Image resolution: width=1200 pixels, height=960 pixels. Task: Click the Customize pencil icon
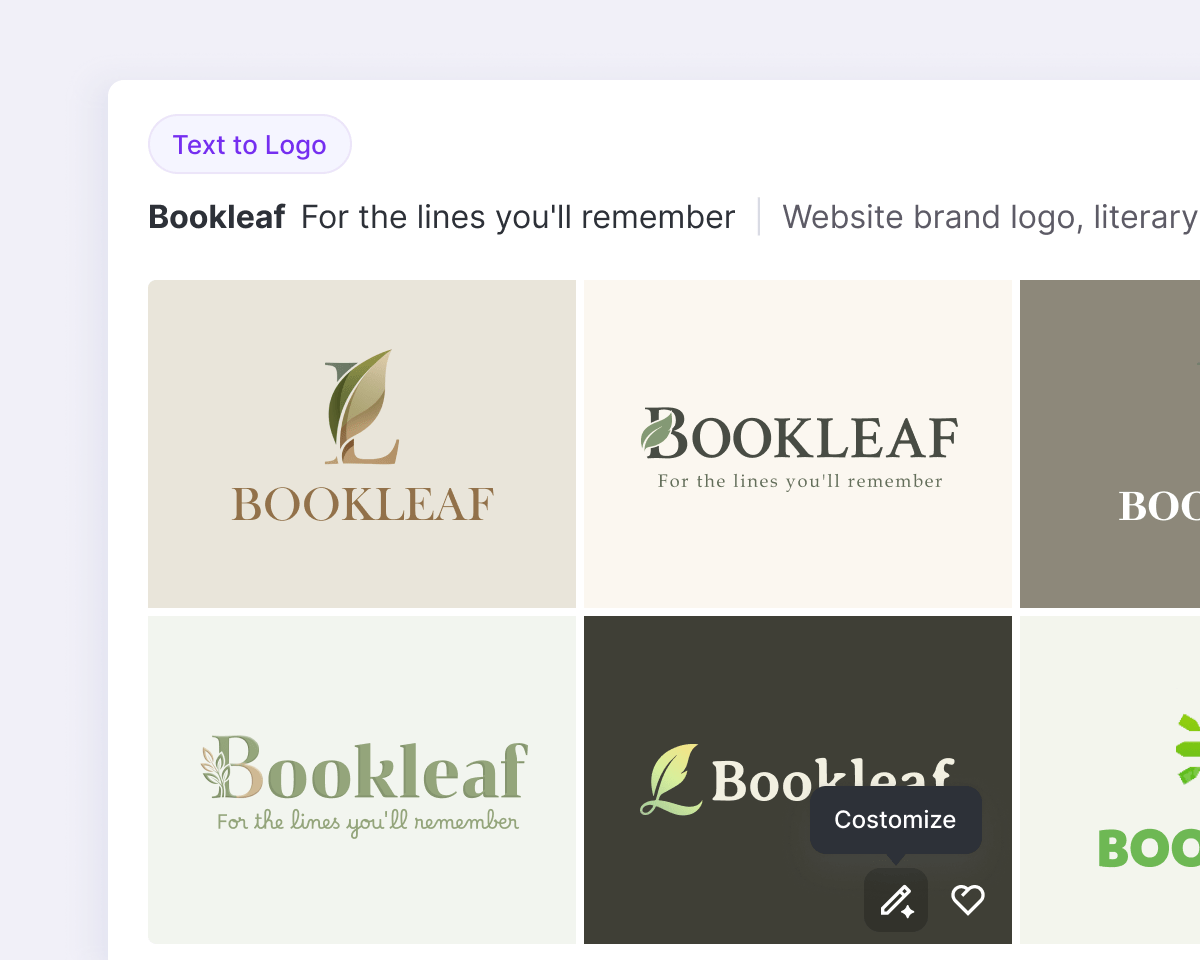(x=896, y=900)
